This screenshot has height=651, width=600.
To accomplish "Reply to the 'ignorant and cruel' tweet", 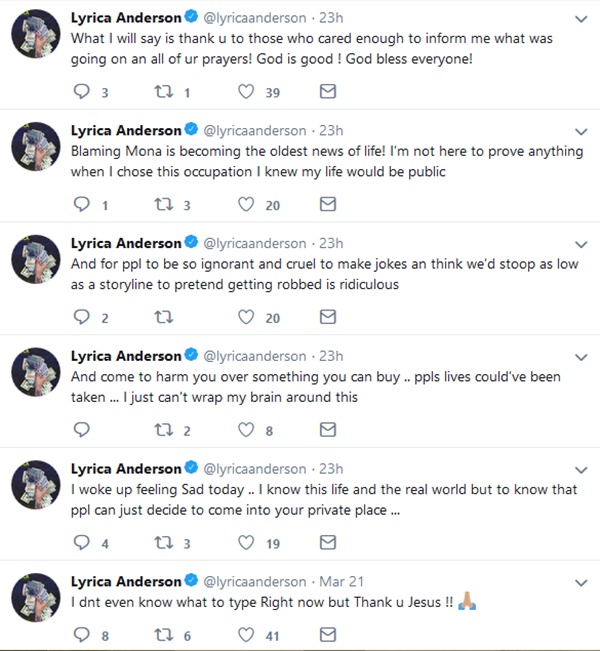I will 81,317.
